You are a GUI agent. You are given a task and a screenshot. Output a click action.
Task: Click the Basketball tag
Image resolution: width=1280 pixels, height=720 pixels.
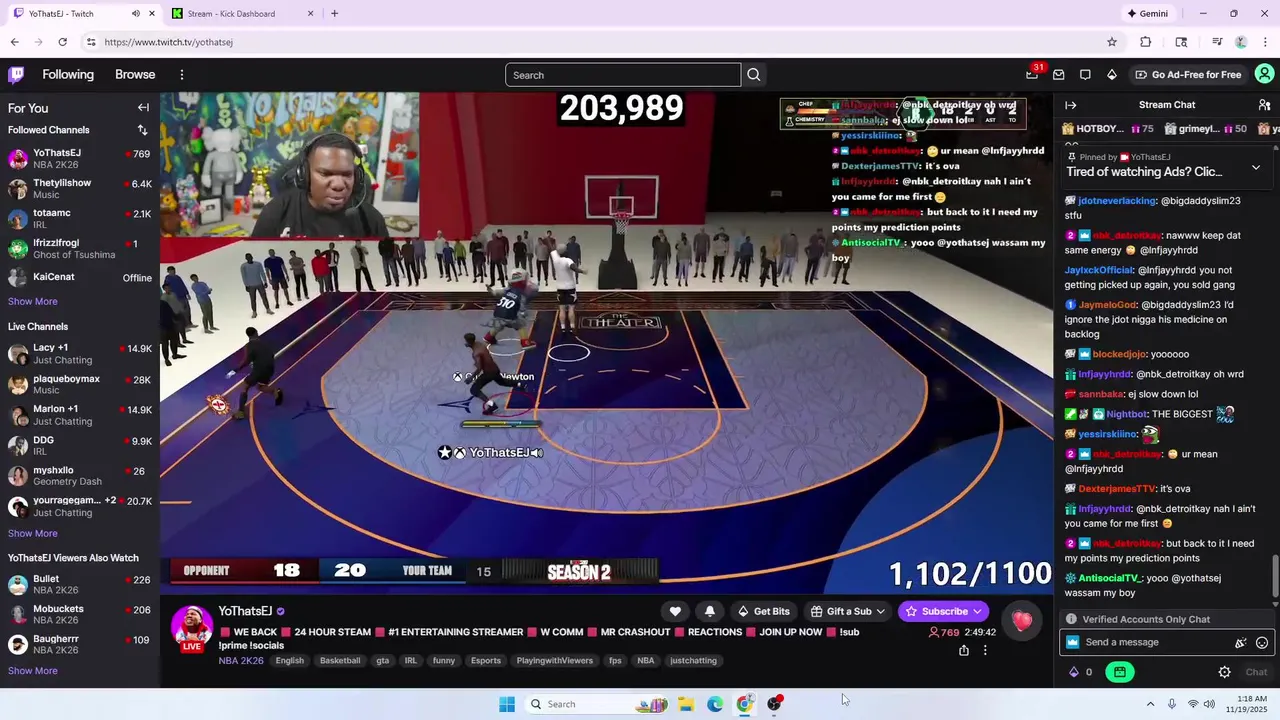click(x=340, y=661)
